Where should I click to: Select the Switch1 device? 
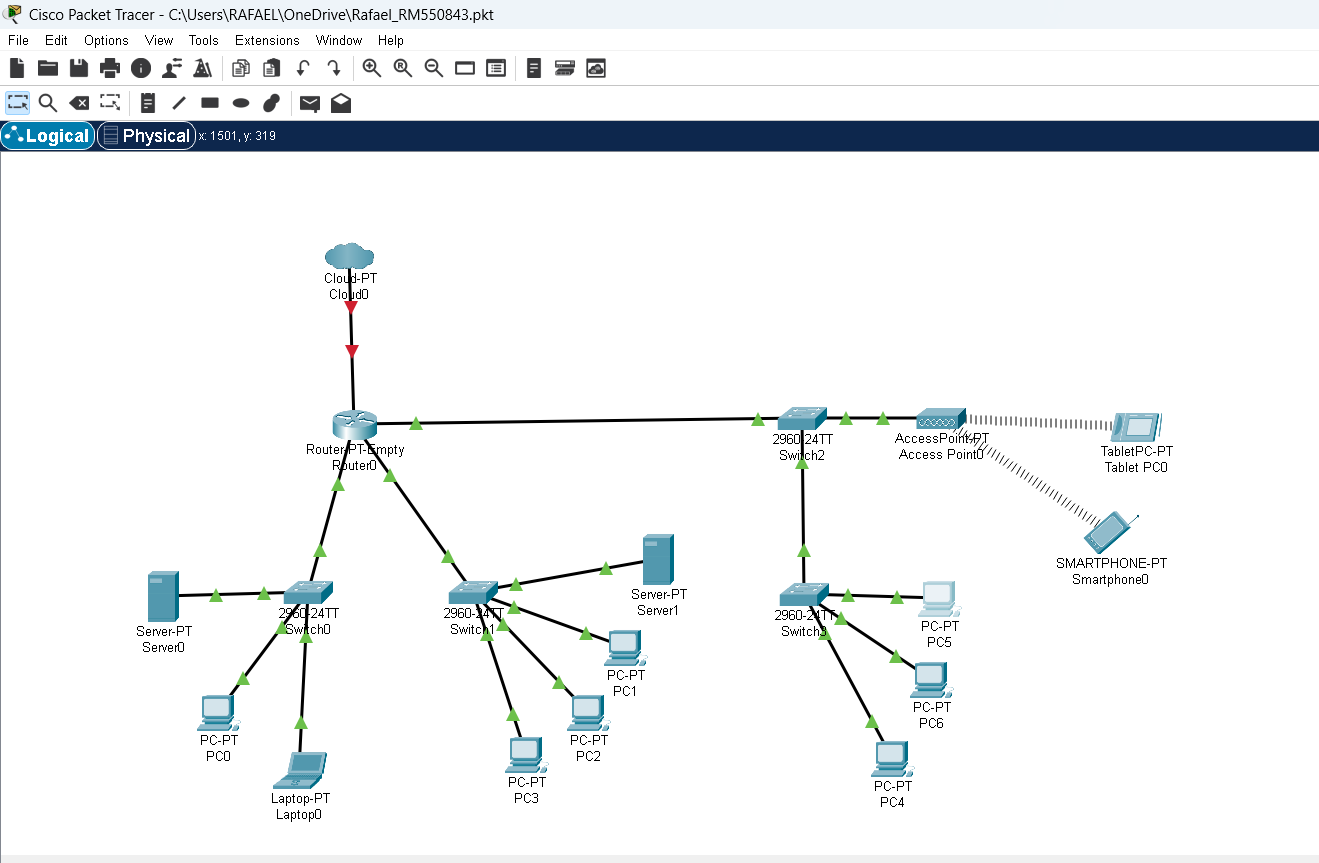473,592
